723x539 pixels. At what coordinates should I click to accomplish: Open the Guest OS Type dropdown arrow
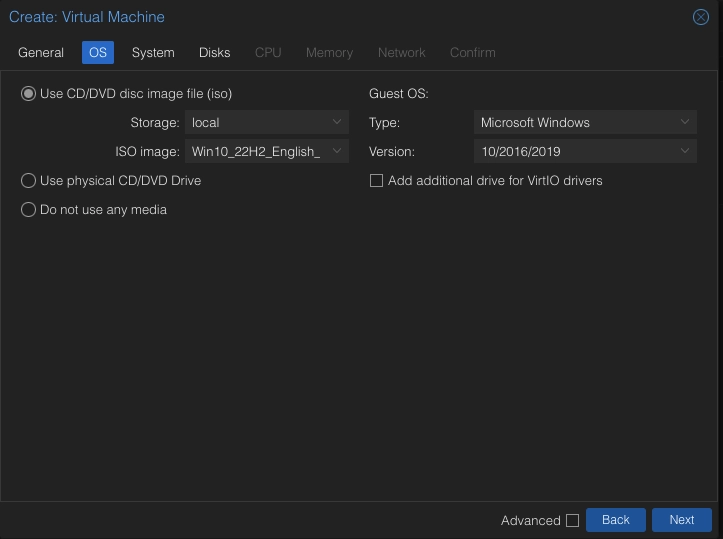pyautogui.click(x=685, y=122)
